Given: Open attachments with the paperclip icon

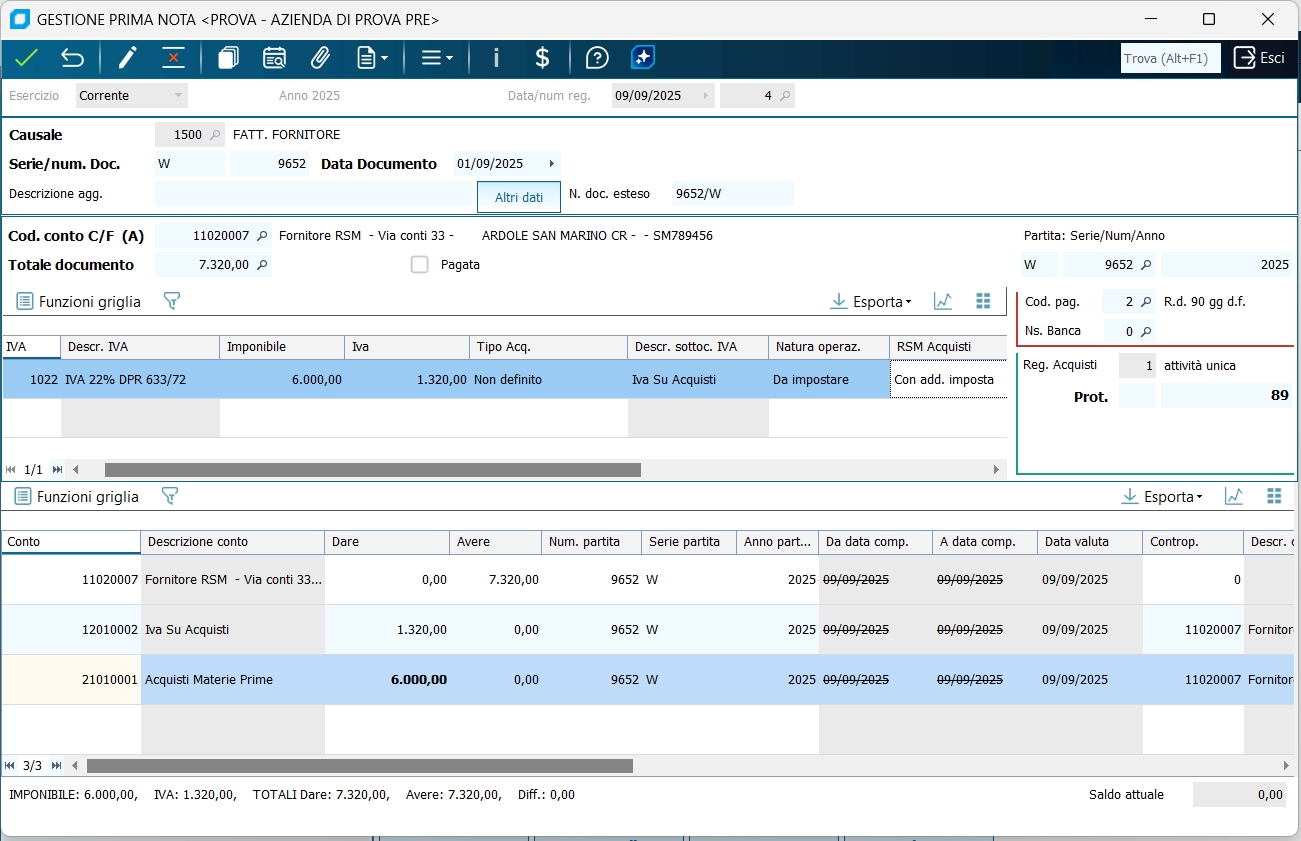Looking at the screenshot, I should (320, 58).
